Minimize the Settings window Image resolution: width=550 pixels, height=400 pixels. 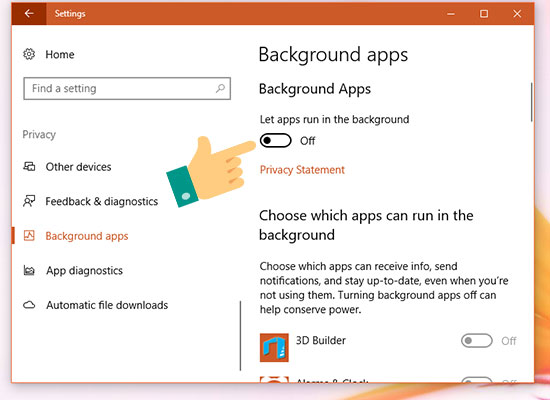(x=451, y=14)
